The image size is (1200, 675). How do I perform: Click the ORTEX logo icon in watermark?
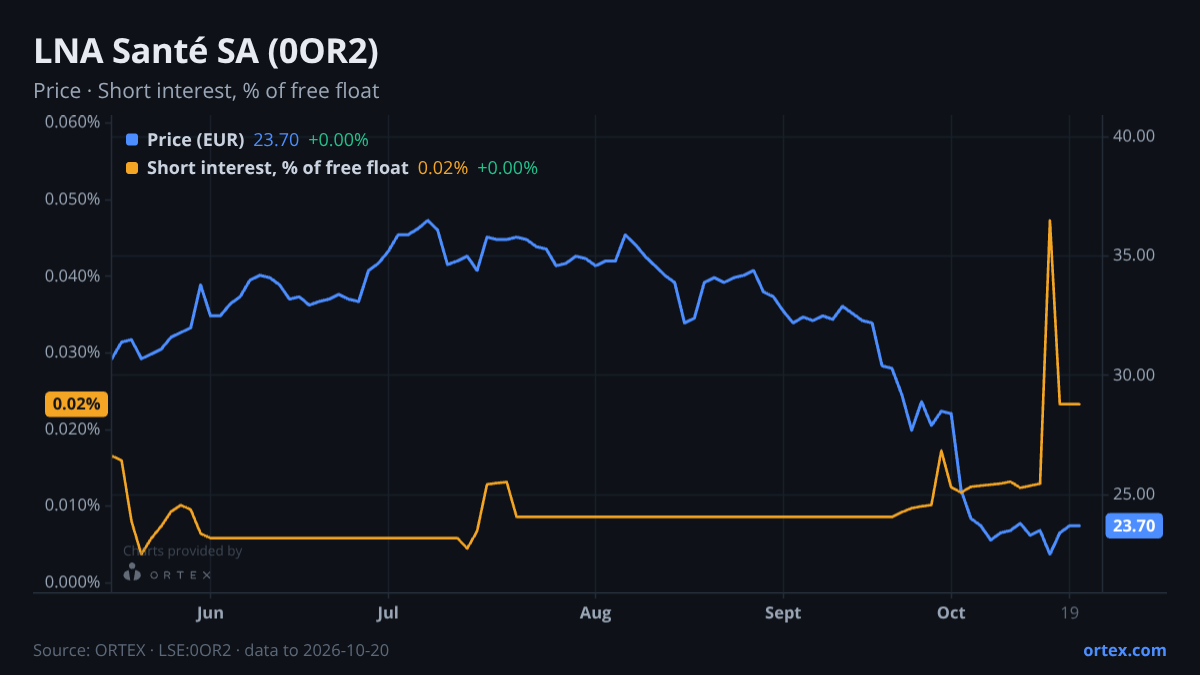(132, 573)
